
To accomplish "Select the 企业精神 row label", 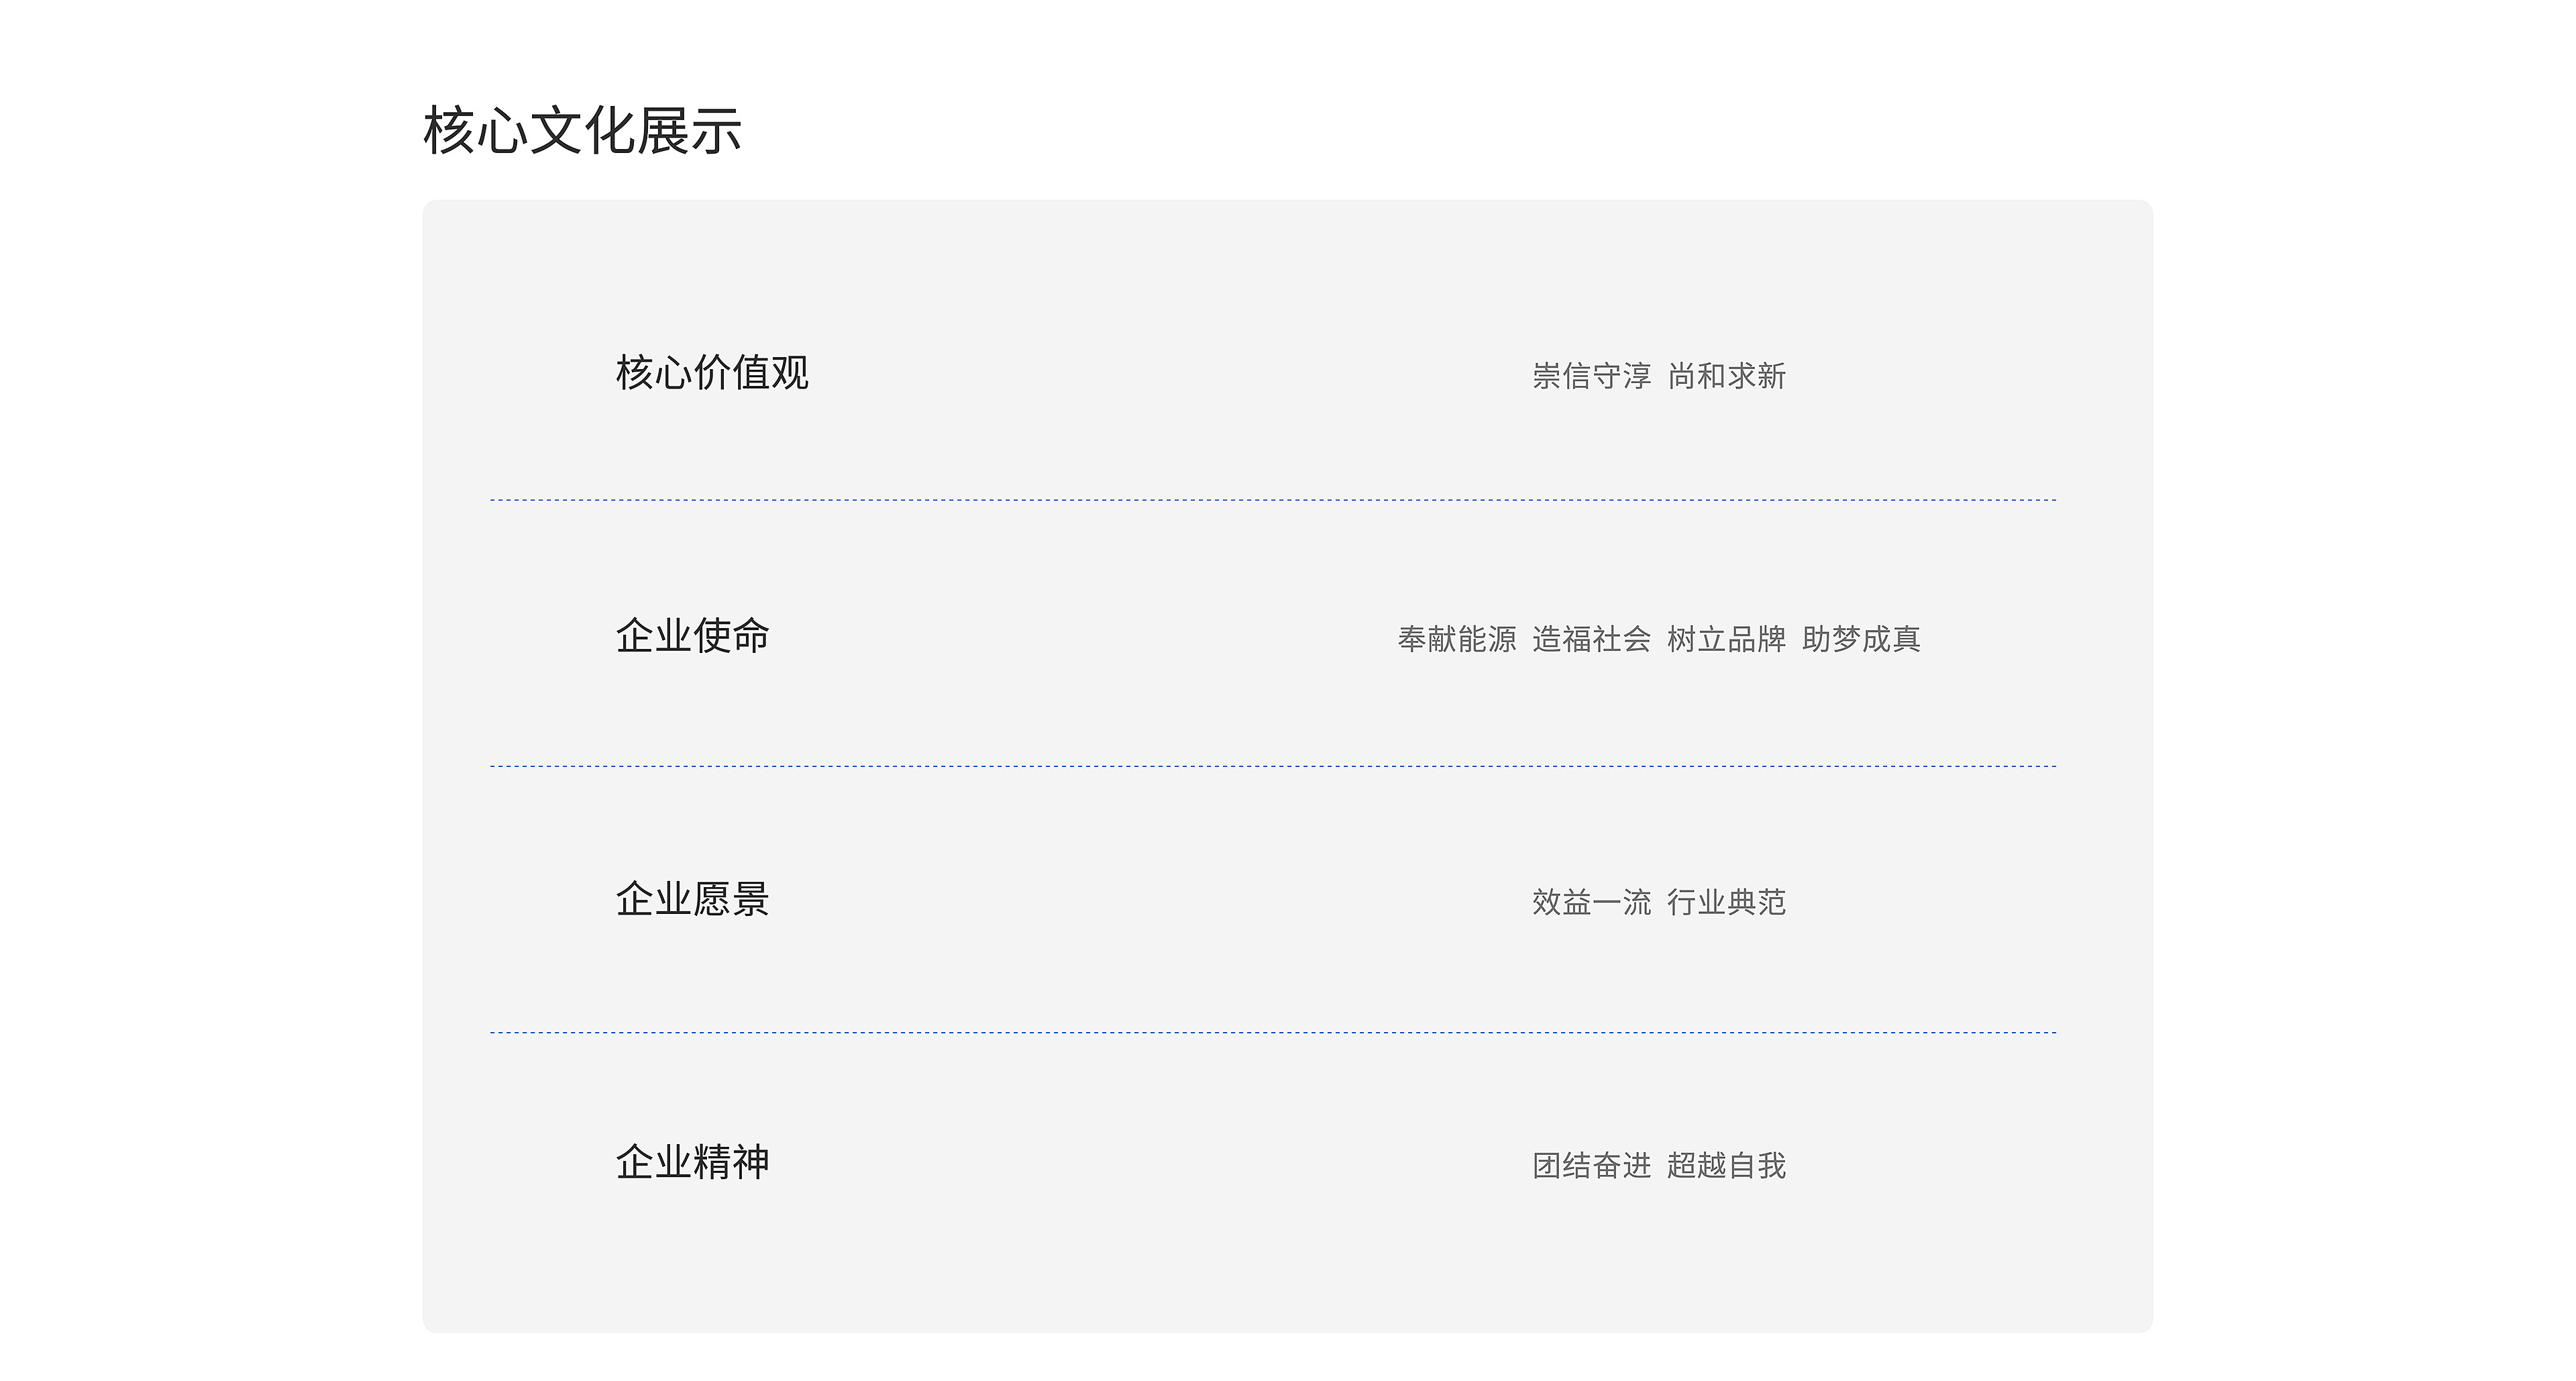I will (x=692, y=1162).
